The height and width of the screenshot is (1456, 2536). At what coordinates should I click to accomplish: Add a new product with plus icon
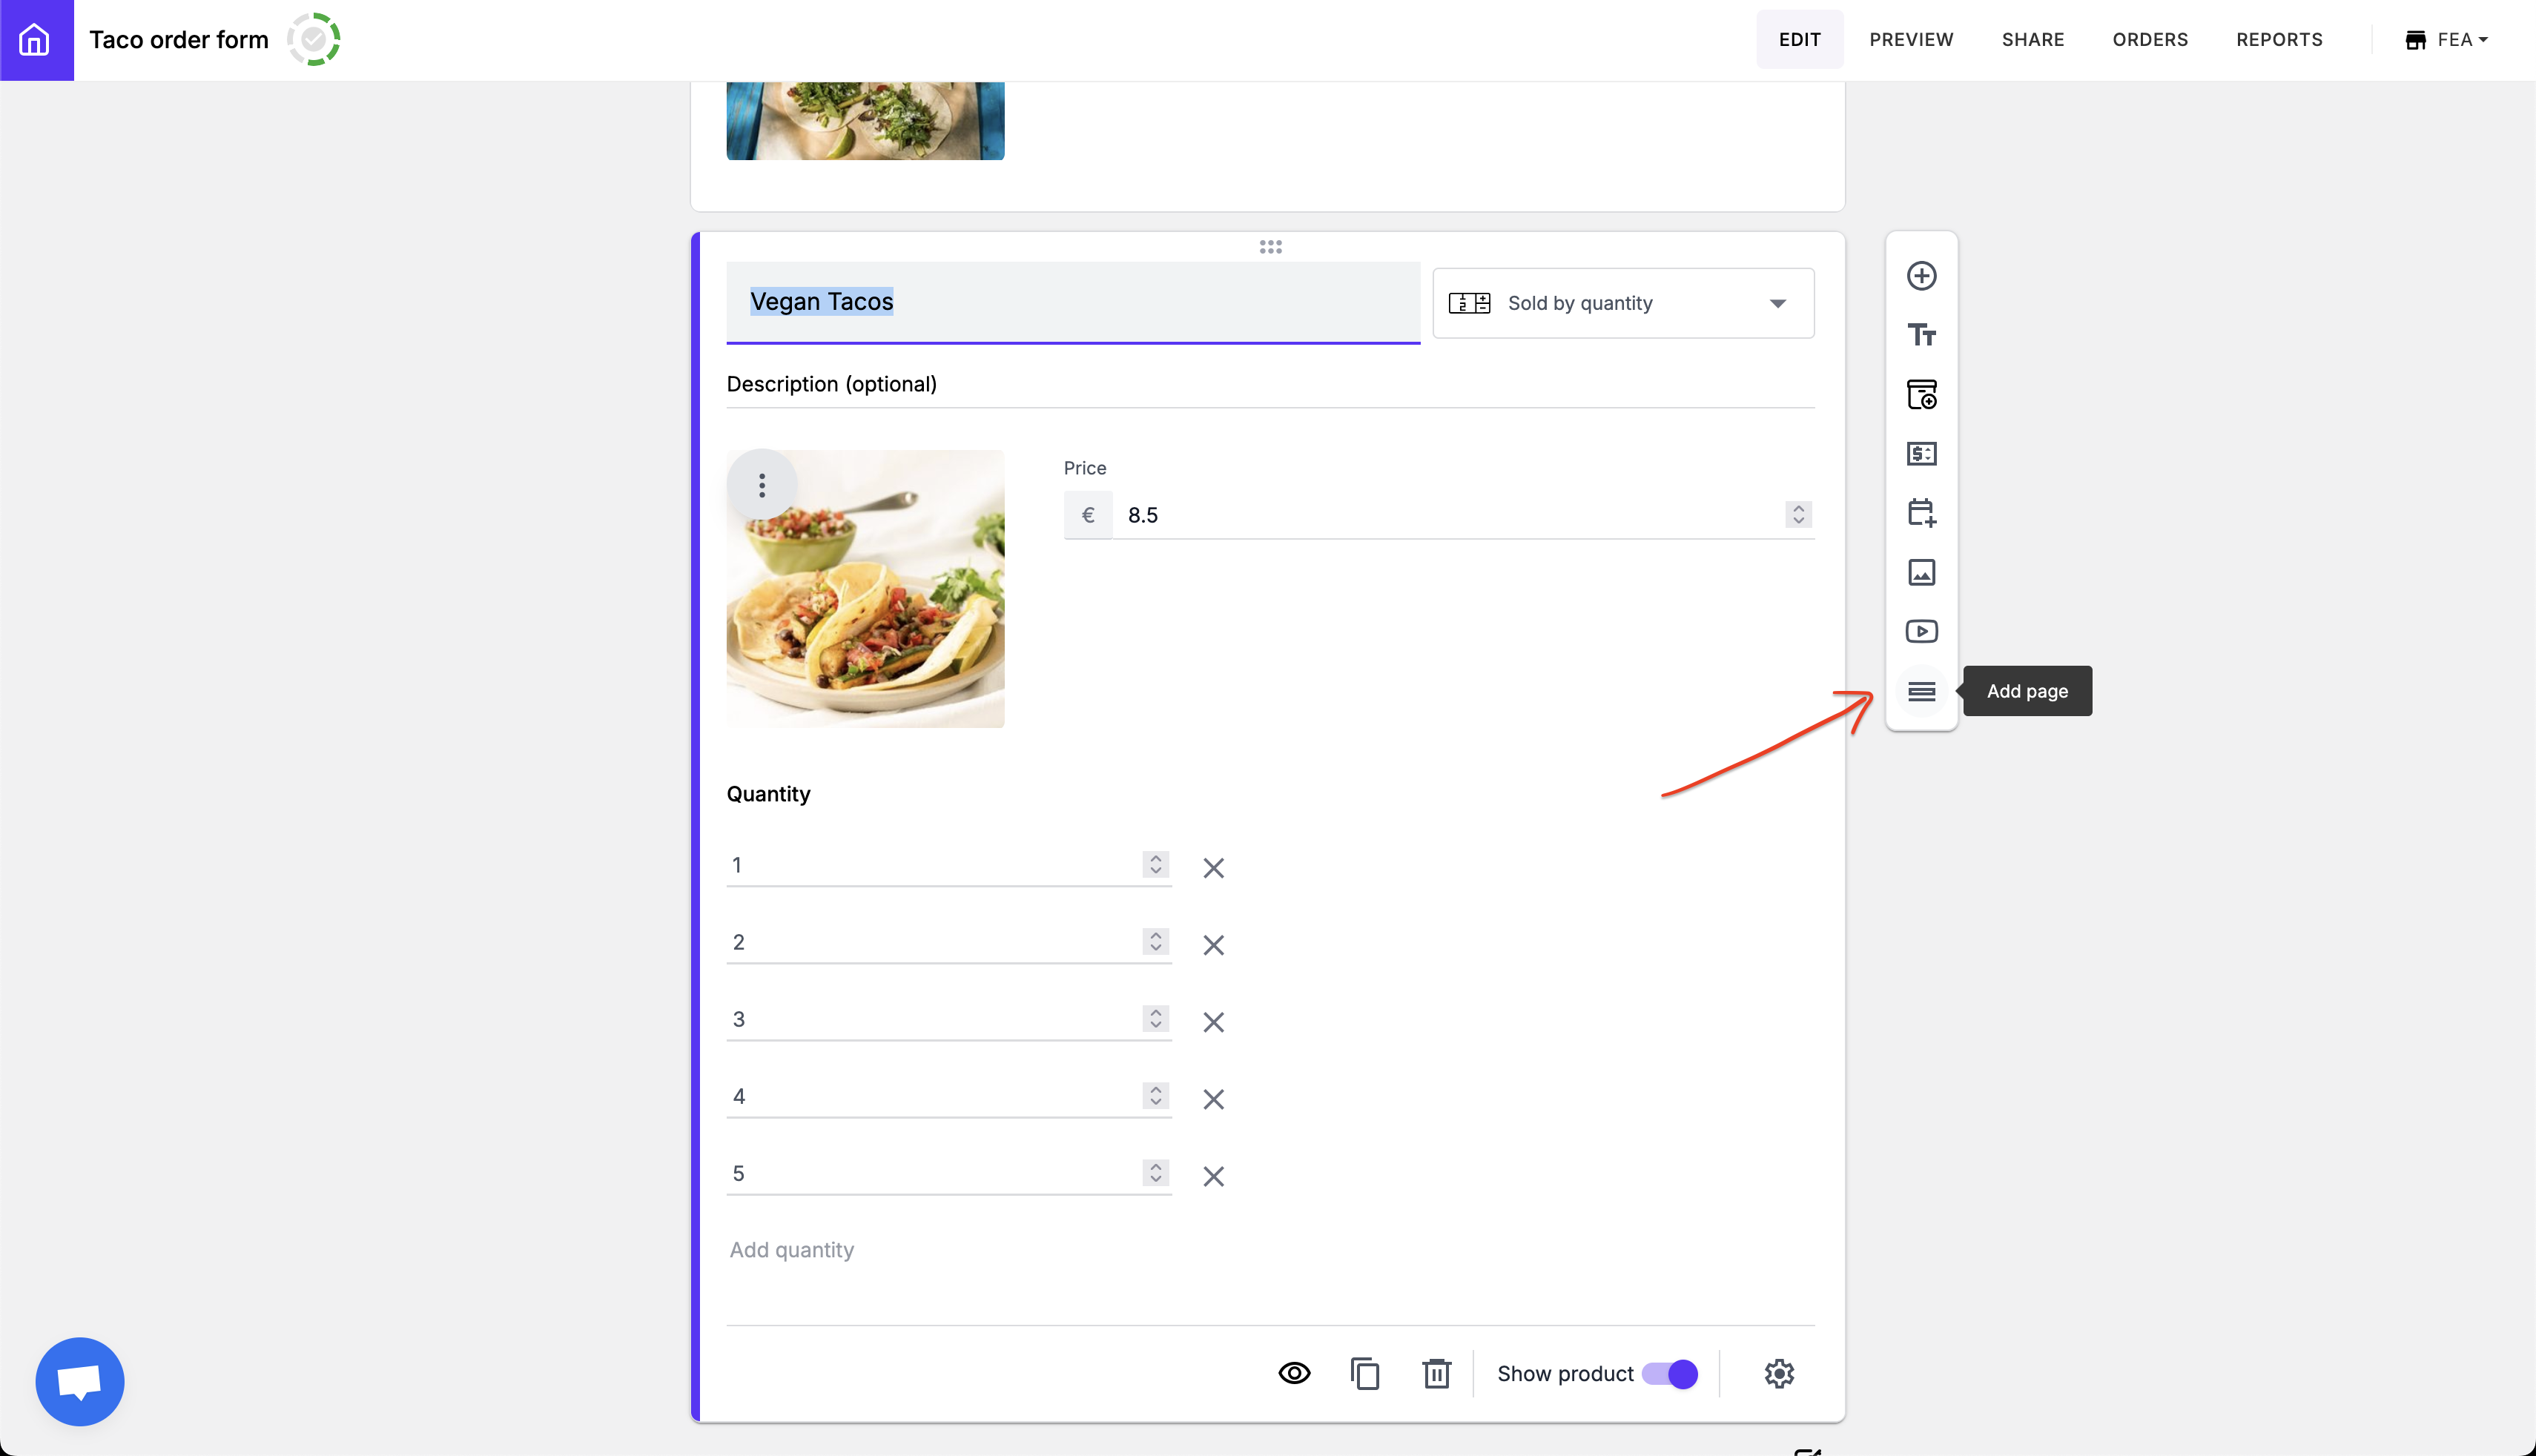coord(1921,276)
